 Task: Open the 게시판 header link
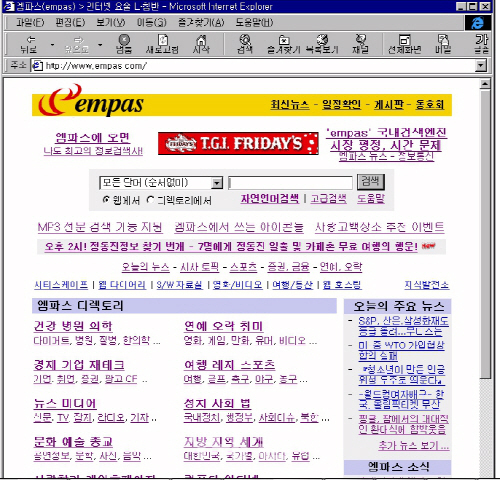click(389, 105)
